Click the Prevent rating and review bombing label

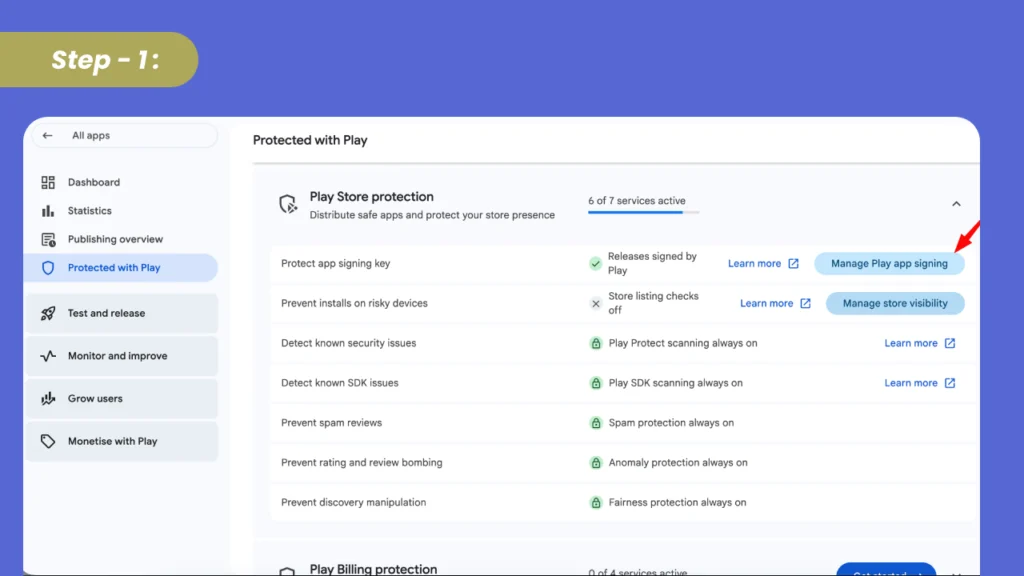[x=361, y=463]
